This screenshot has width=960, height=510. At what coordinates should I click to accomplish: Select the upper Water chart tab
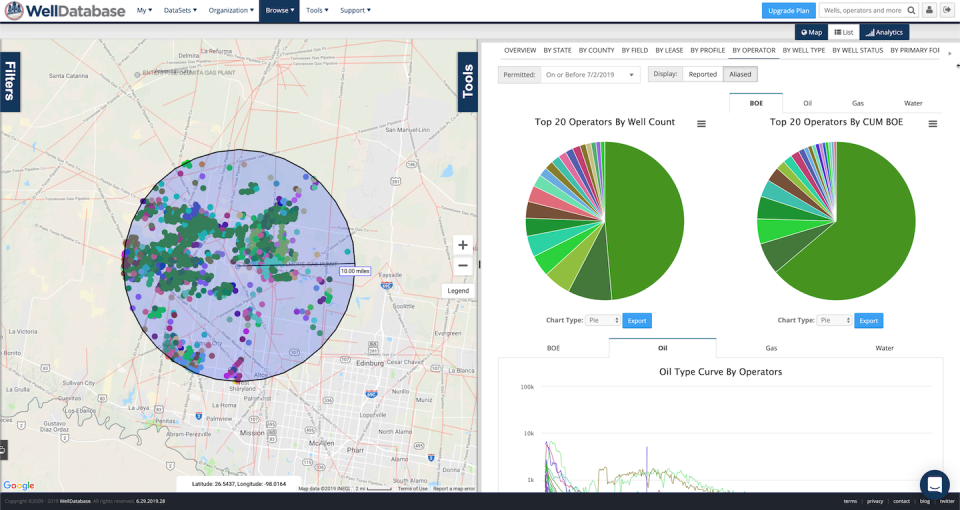tap(913, 103)
